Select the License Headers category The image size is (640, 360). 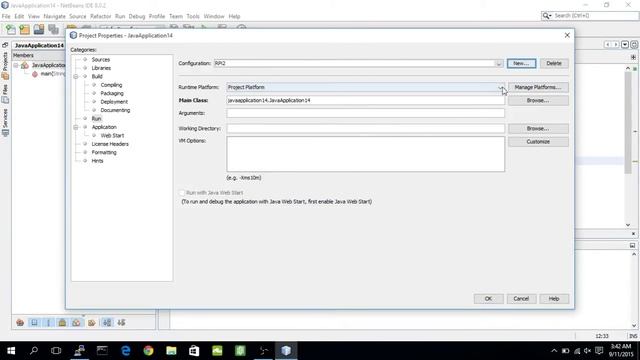pyautogui.click(x=110, y=144)
